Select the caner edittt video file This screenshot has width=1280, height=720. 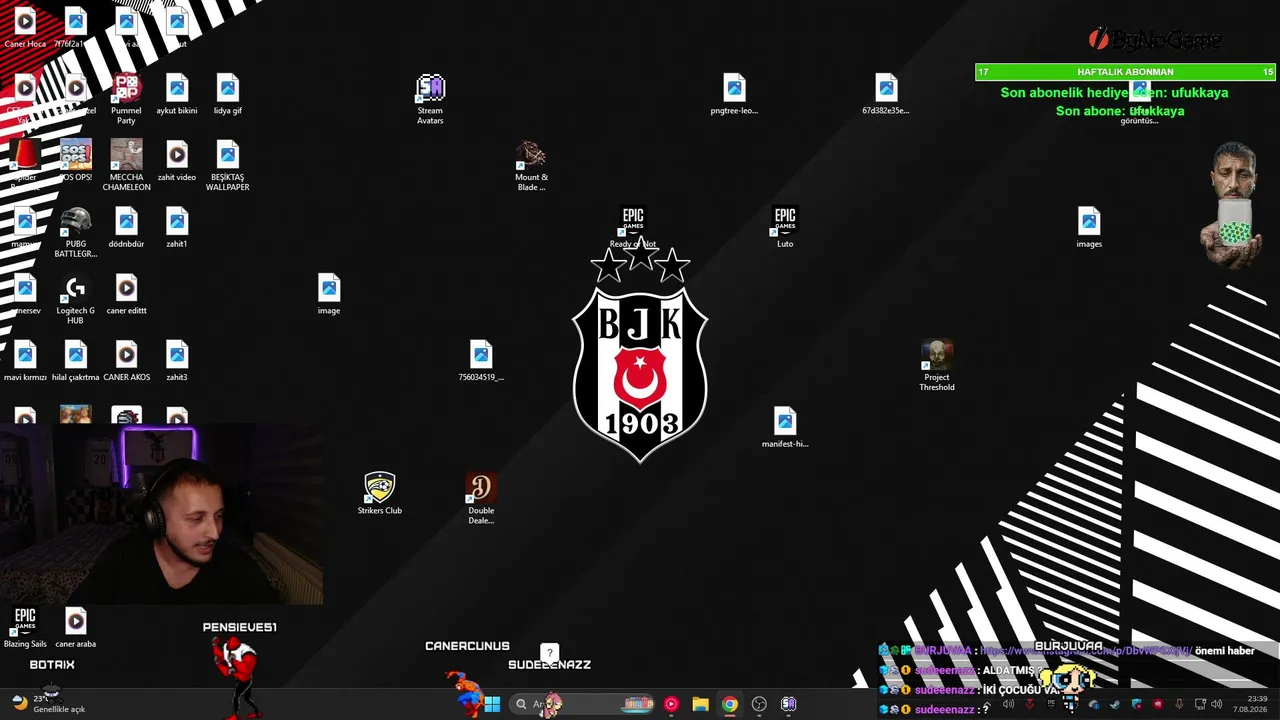126,295
